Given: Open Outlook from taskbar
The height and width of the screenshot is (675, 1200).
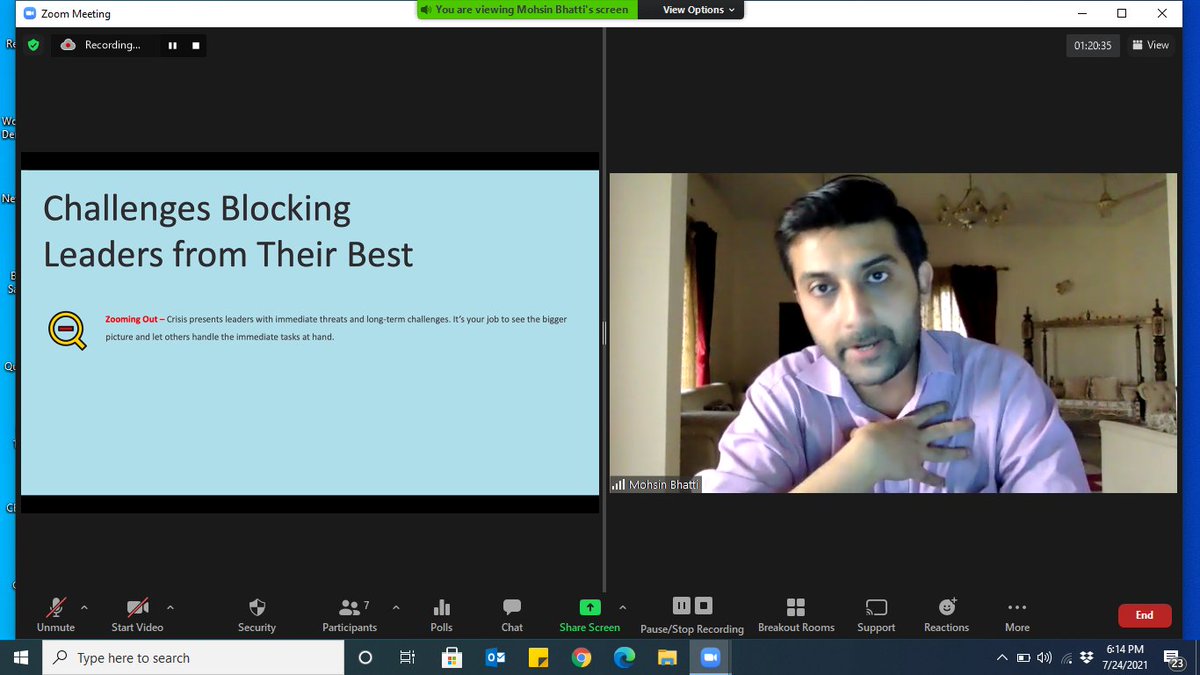Looking at the screenshot, I should 495,658.
